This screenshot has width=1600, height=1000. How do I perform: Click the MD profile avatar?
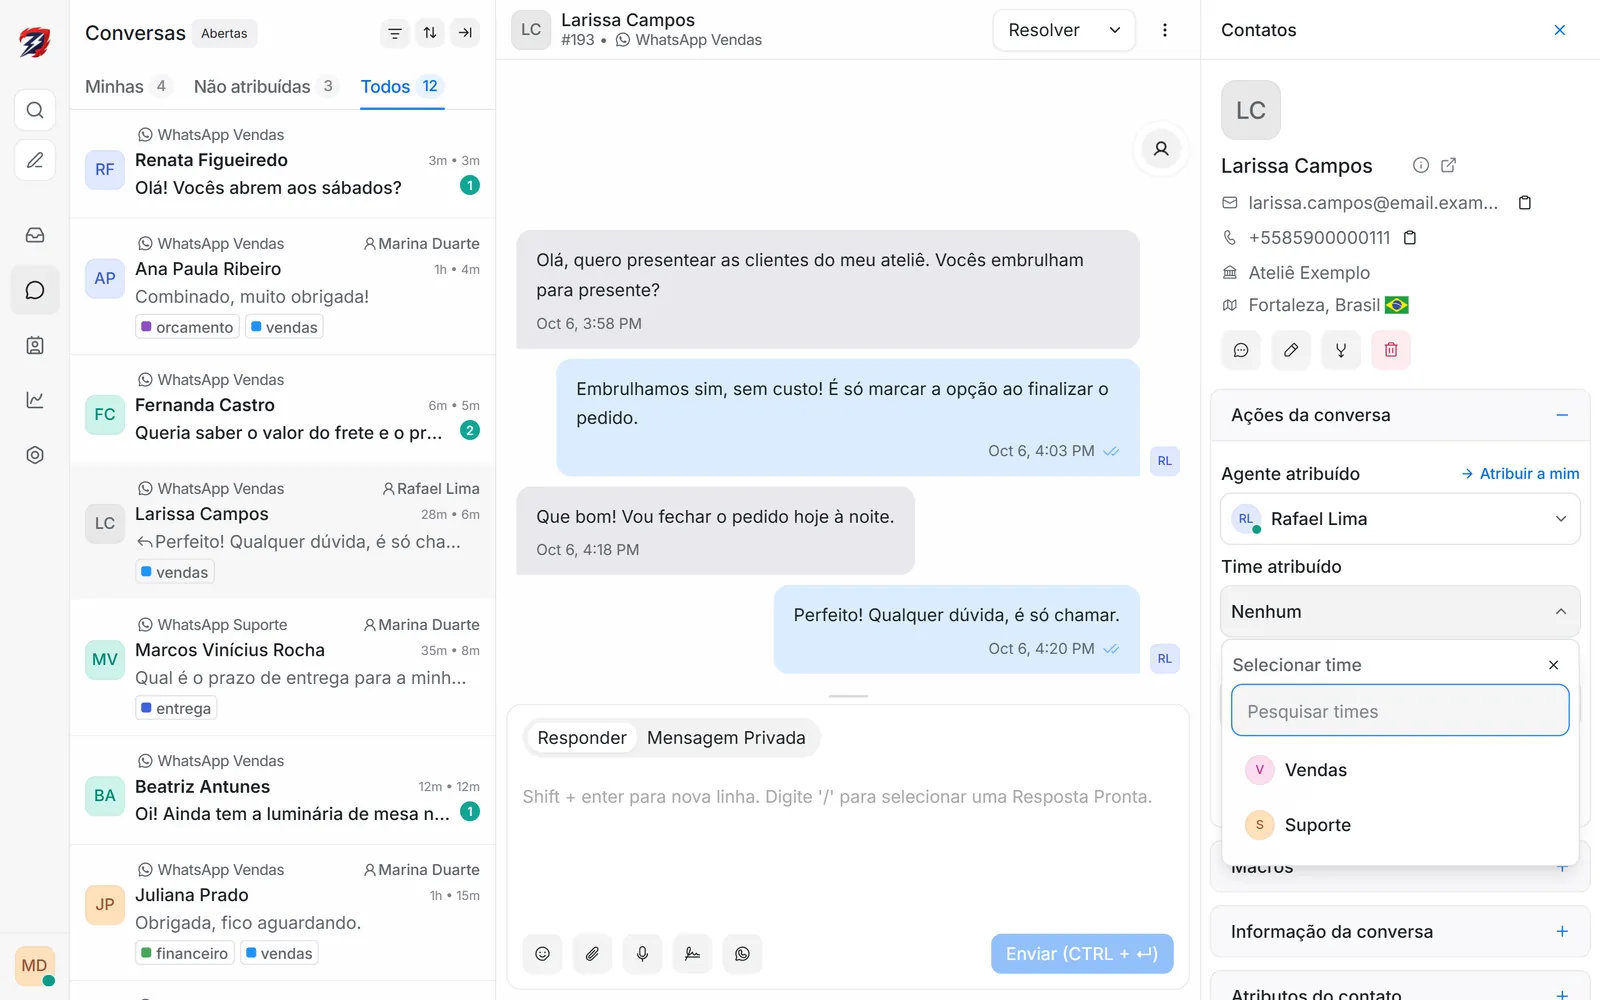(x=35, y=966)
